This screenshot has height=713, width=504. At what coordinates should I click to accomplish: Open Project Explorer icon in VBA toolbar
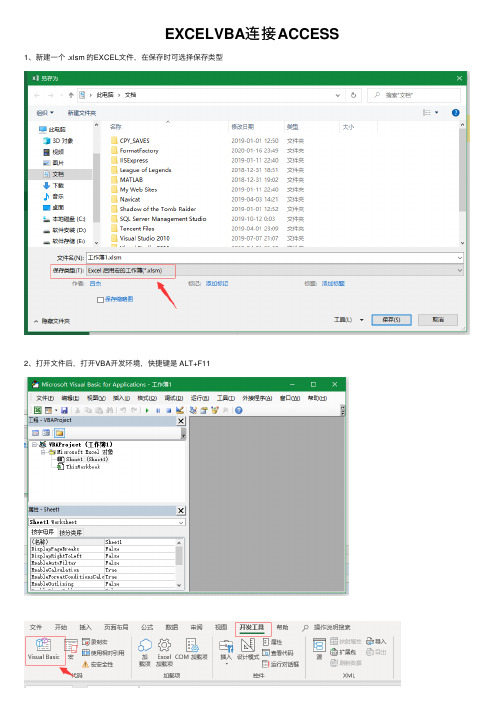[x=193, y=410]
